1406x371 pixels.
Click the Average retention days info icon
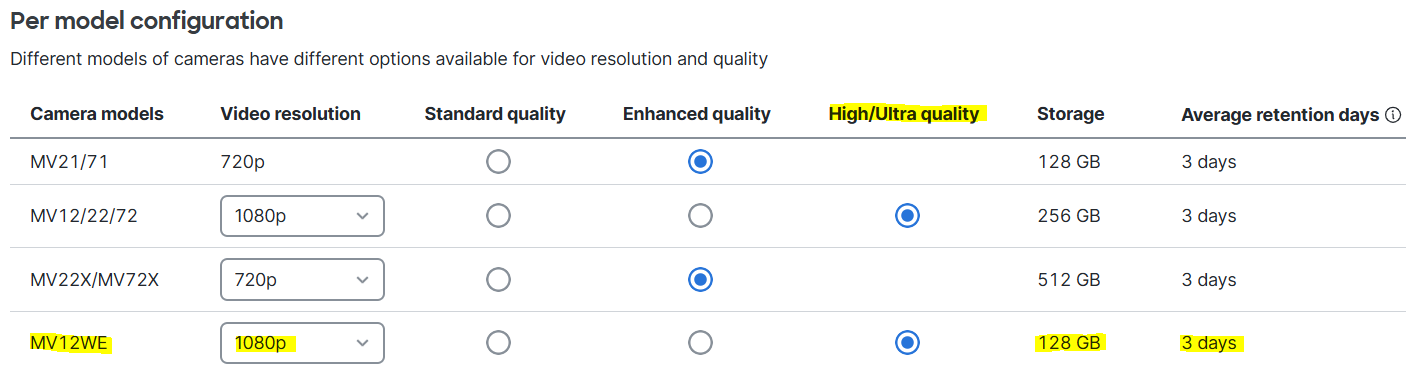(x=1393, y=115)
